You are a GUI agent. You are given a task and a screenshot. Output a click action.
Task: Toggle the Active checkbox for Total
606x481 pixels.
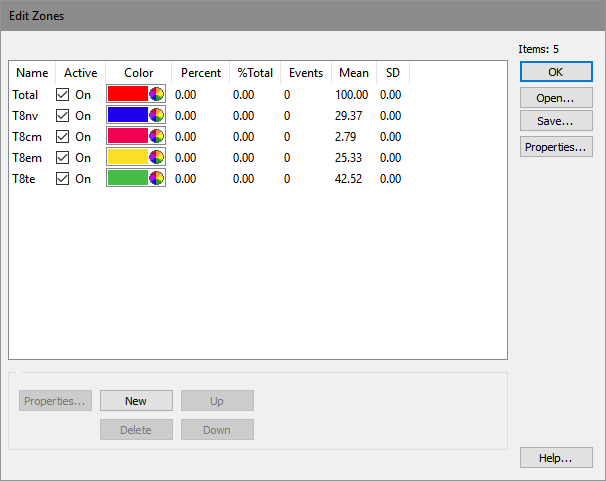63,94
